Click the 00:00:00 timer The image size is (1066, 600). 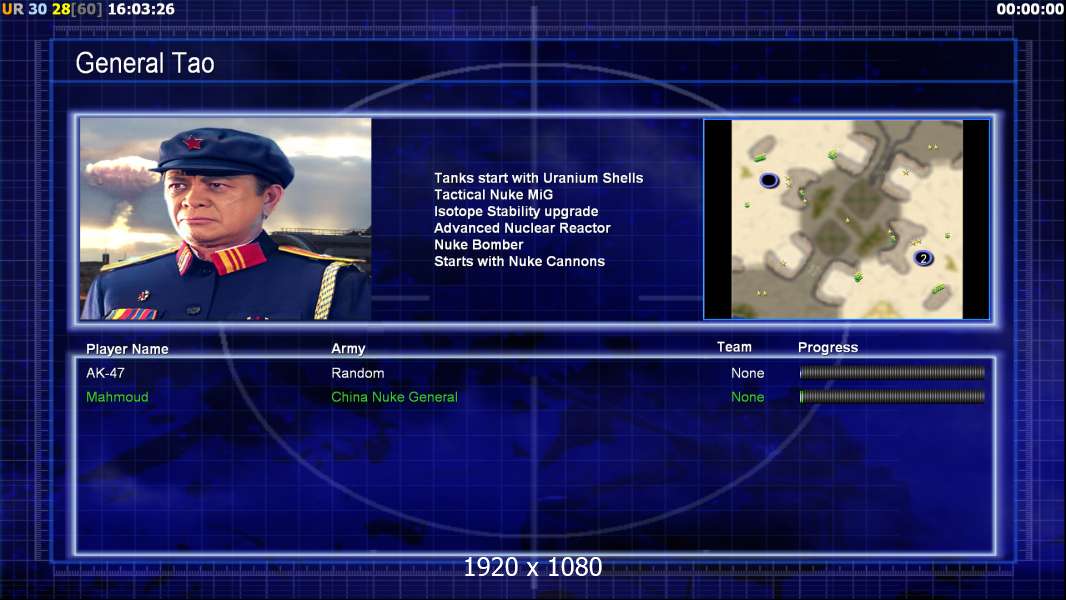[x=1030, y=9]
